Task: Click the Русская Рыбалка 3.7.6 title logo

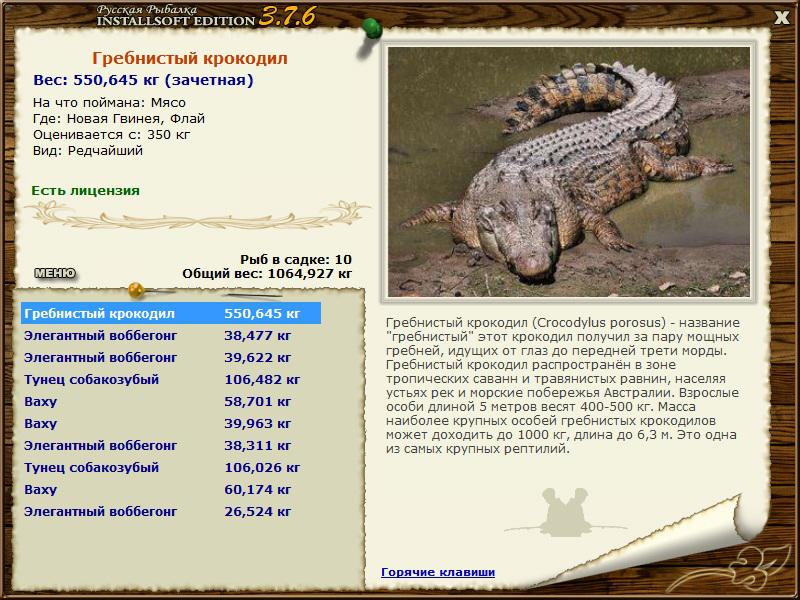Action: pos(206,16)
